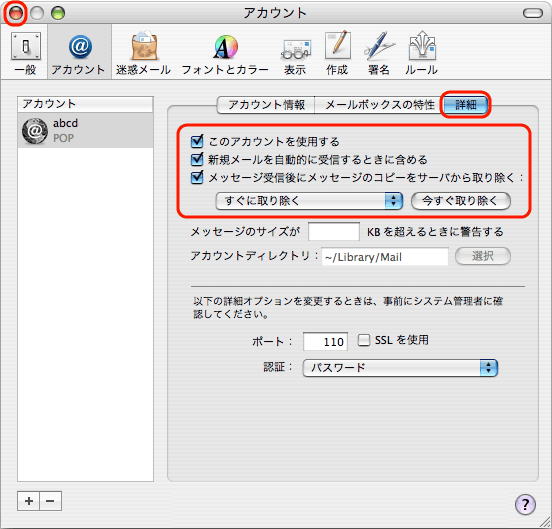Toggle the このアカウントを使用する checkbox
This screenshot has height=529, width=552.
click(197, 141)
